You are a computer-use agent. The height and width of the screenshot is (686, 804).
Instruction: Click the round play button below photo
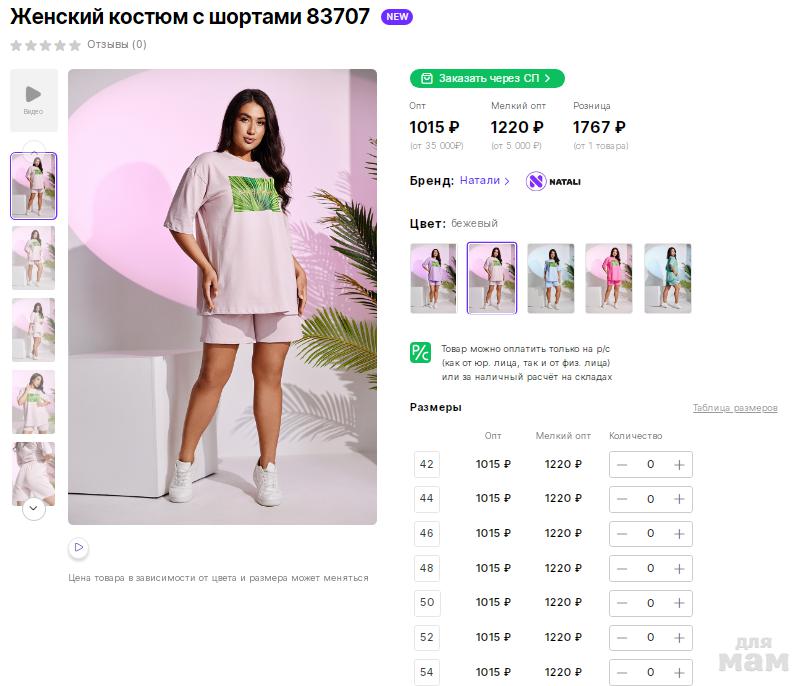[78, 548]
